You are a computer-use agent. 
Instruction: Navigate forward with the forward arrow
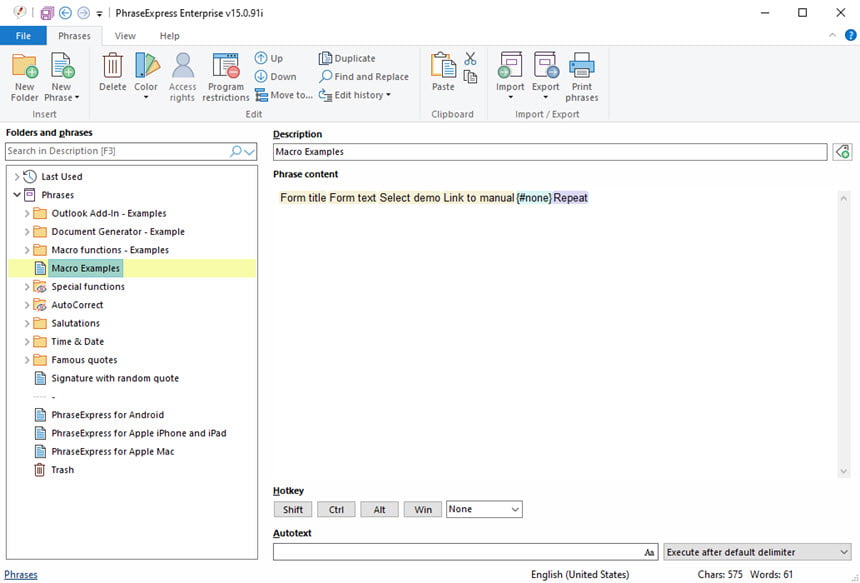pos(83,13)
